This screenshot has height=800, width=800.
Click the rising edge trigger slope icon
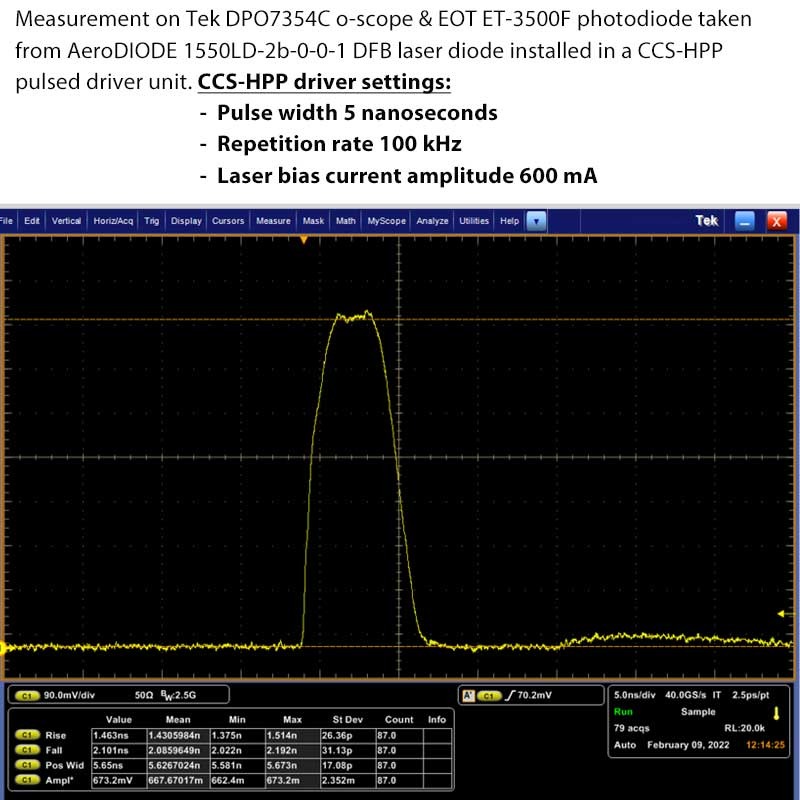(x=510, y=695)
